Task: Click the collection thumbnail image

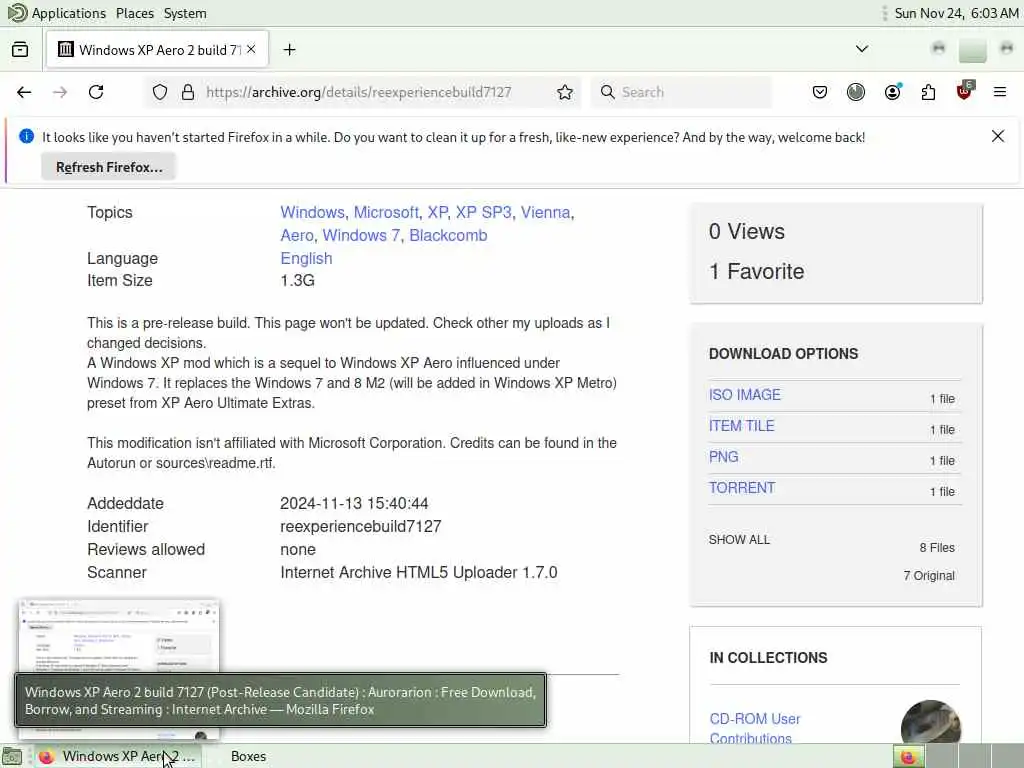Action: (931, 721)
